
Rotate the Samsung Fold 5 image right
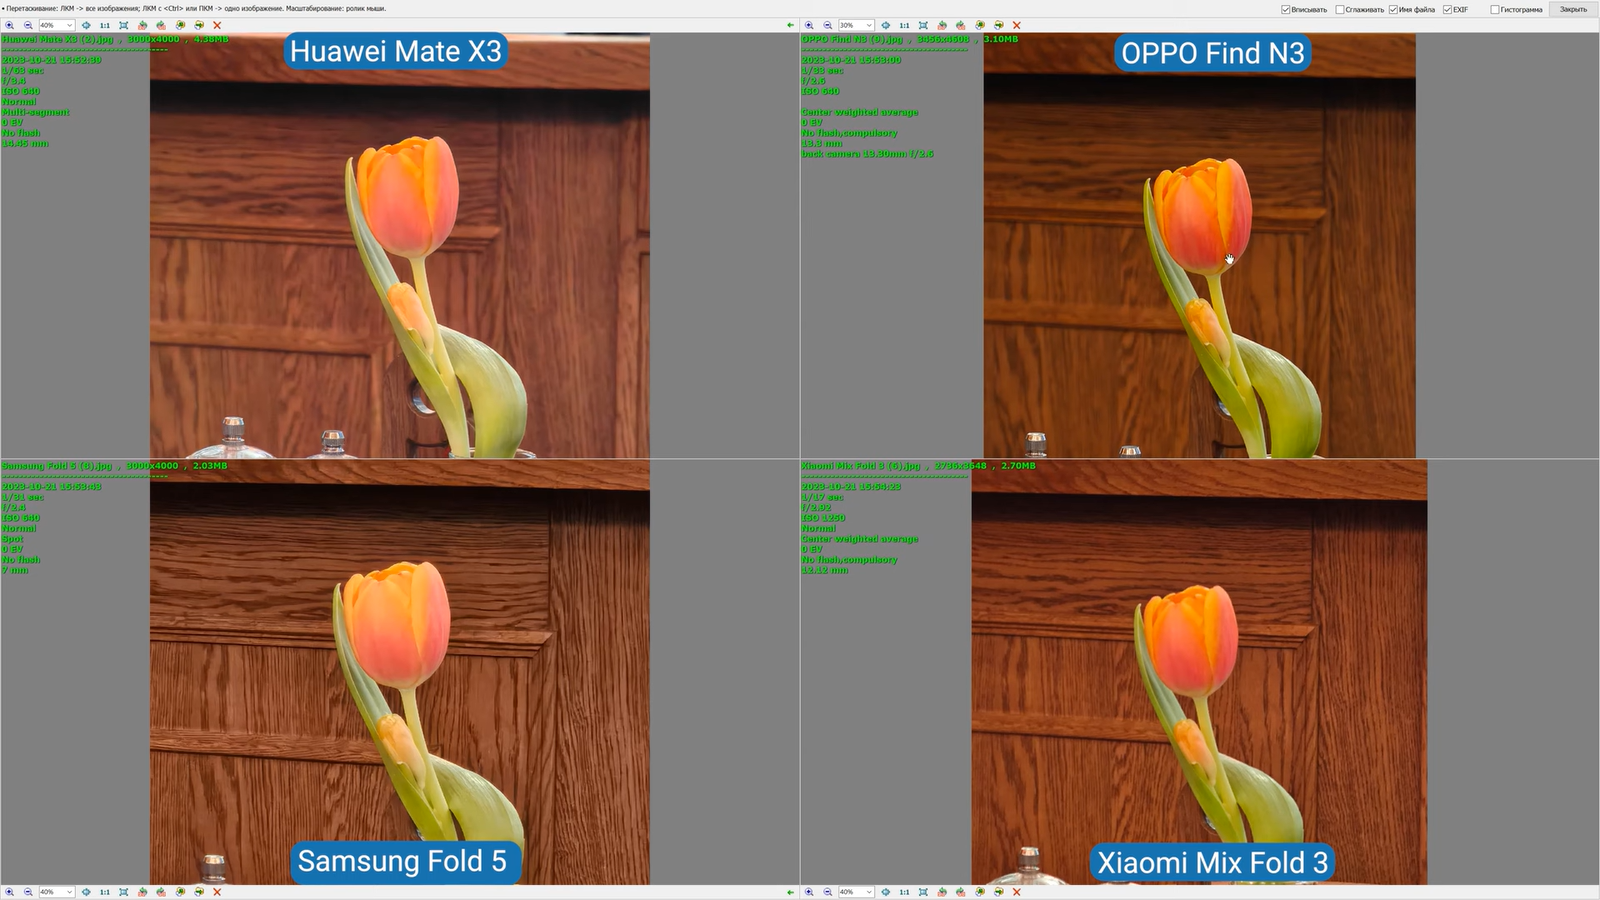(161, 892)
